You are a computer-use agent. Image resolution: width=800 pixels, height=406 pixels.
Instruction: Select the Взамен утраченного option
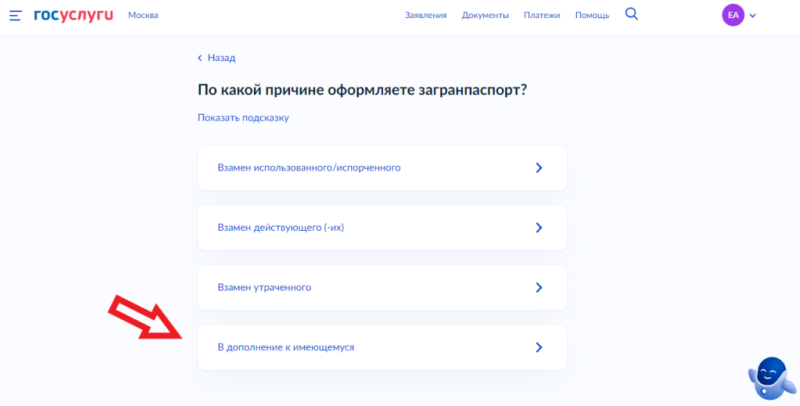[264, 288]
